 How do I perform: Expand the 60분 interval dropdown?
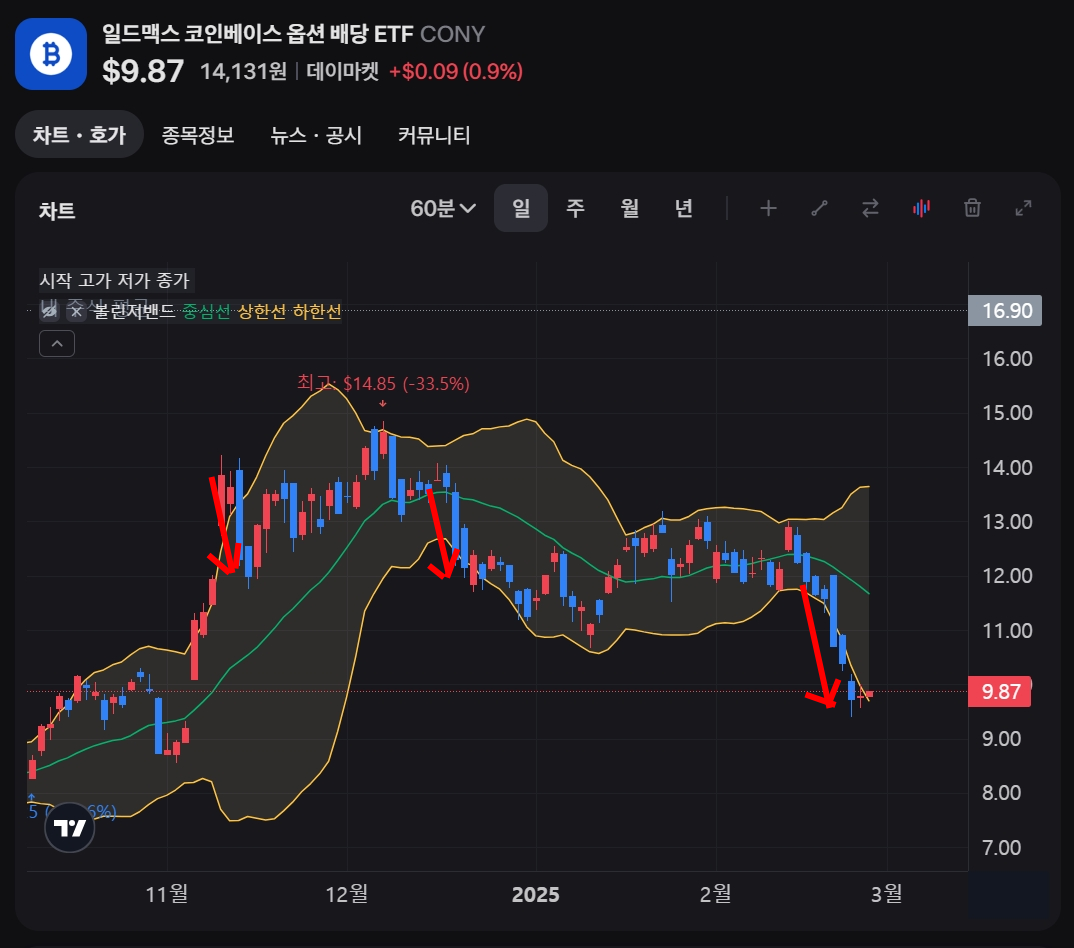(443, 208)
